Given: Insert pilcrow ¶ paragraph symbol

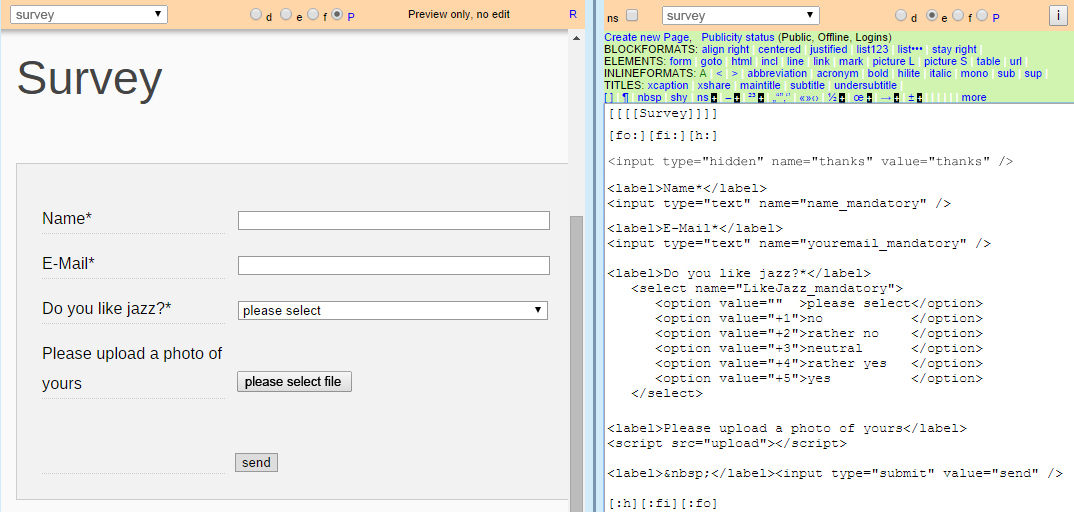Looking at the screenshot, I should pyautogui.click(x=625, y=98).
